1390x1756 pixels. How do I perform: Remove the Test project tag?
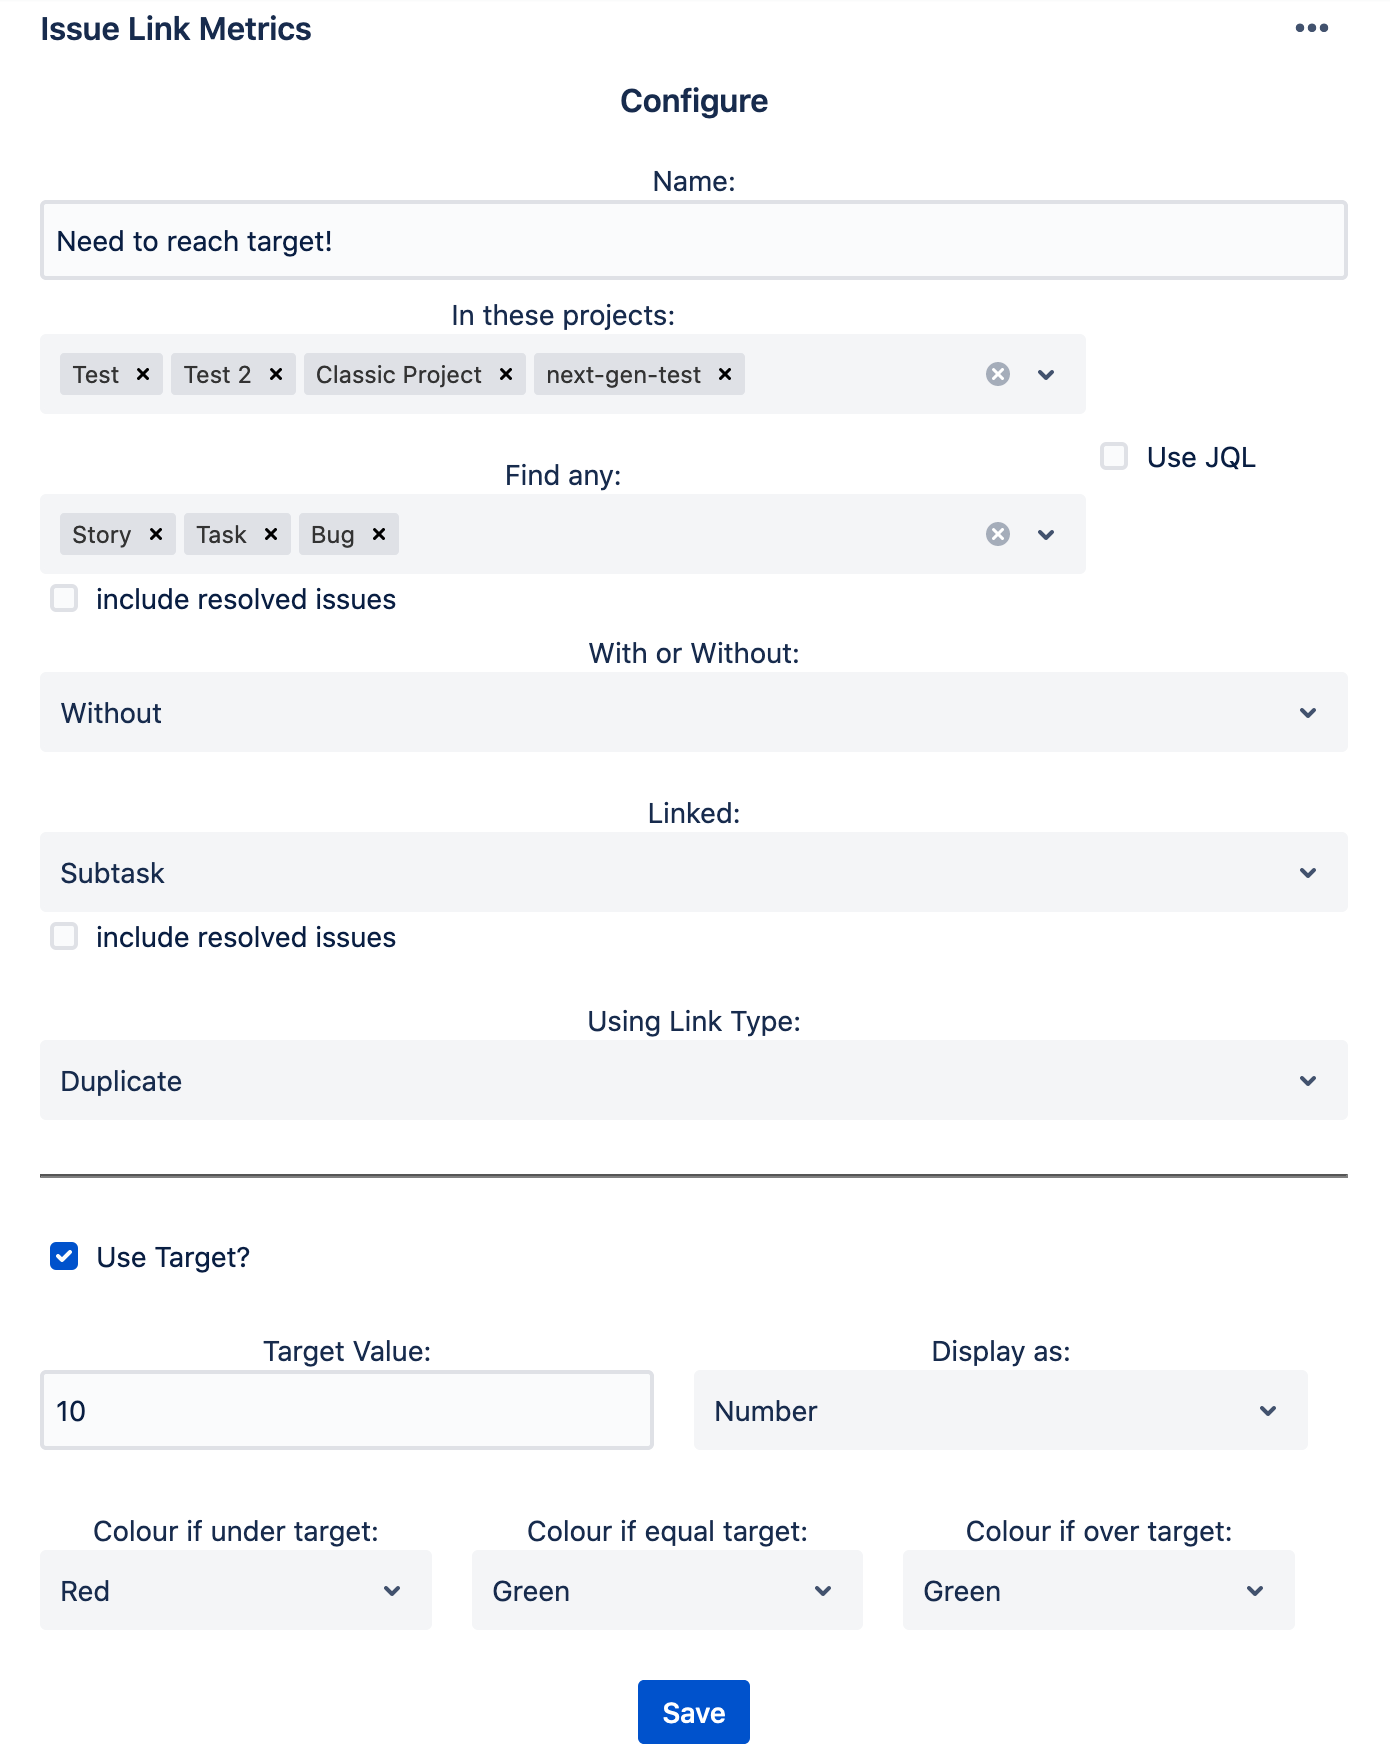coord(143,374)
